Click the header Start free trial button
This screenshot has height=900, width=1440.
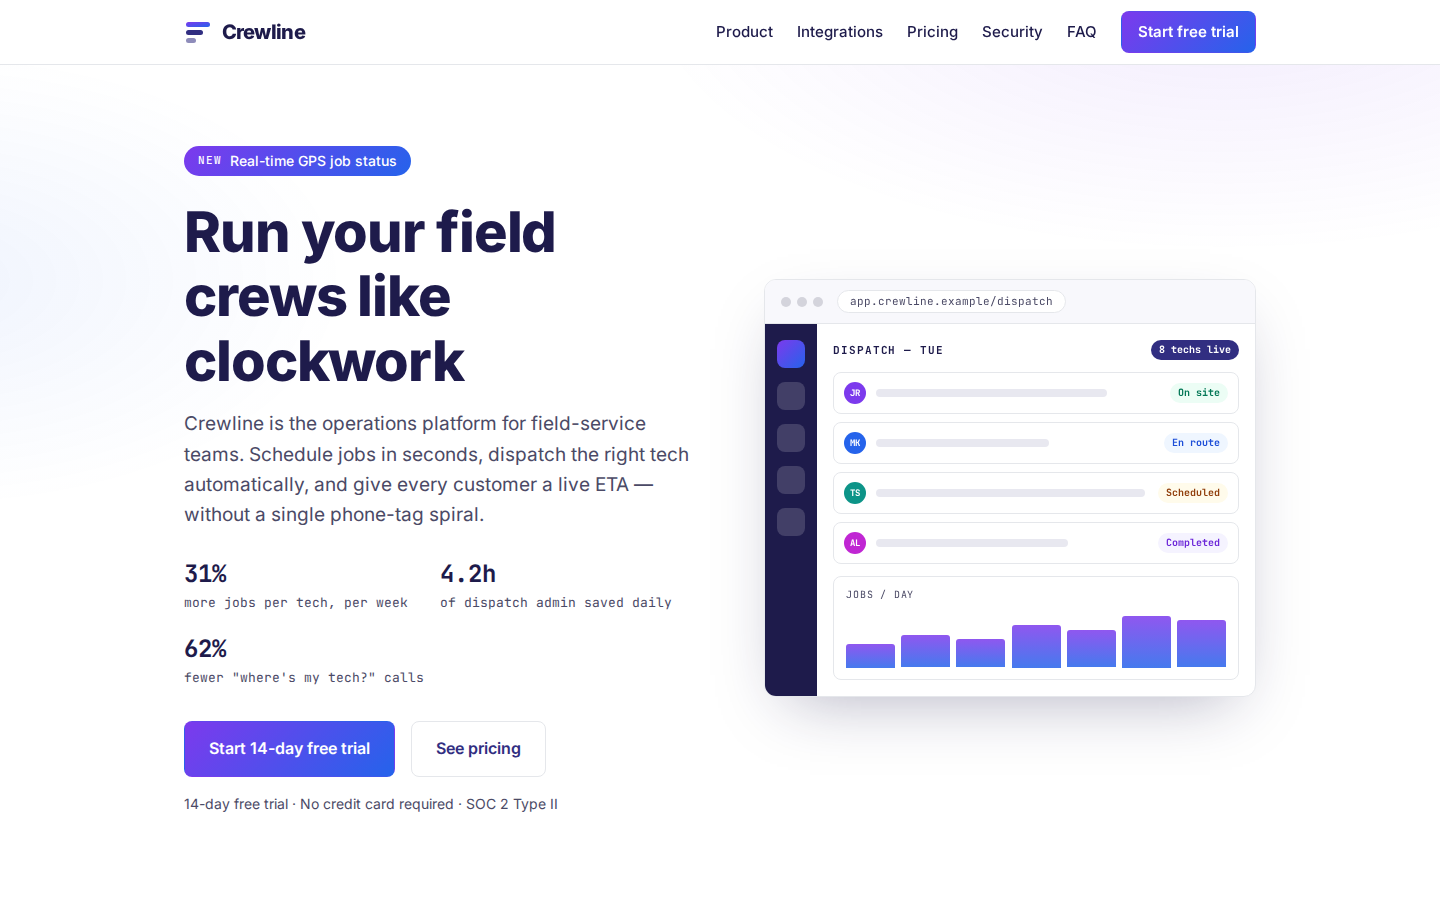1188,32
